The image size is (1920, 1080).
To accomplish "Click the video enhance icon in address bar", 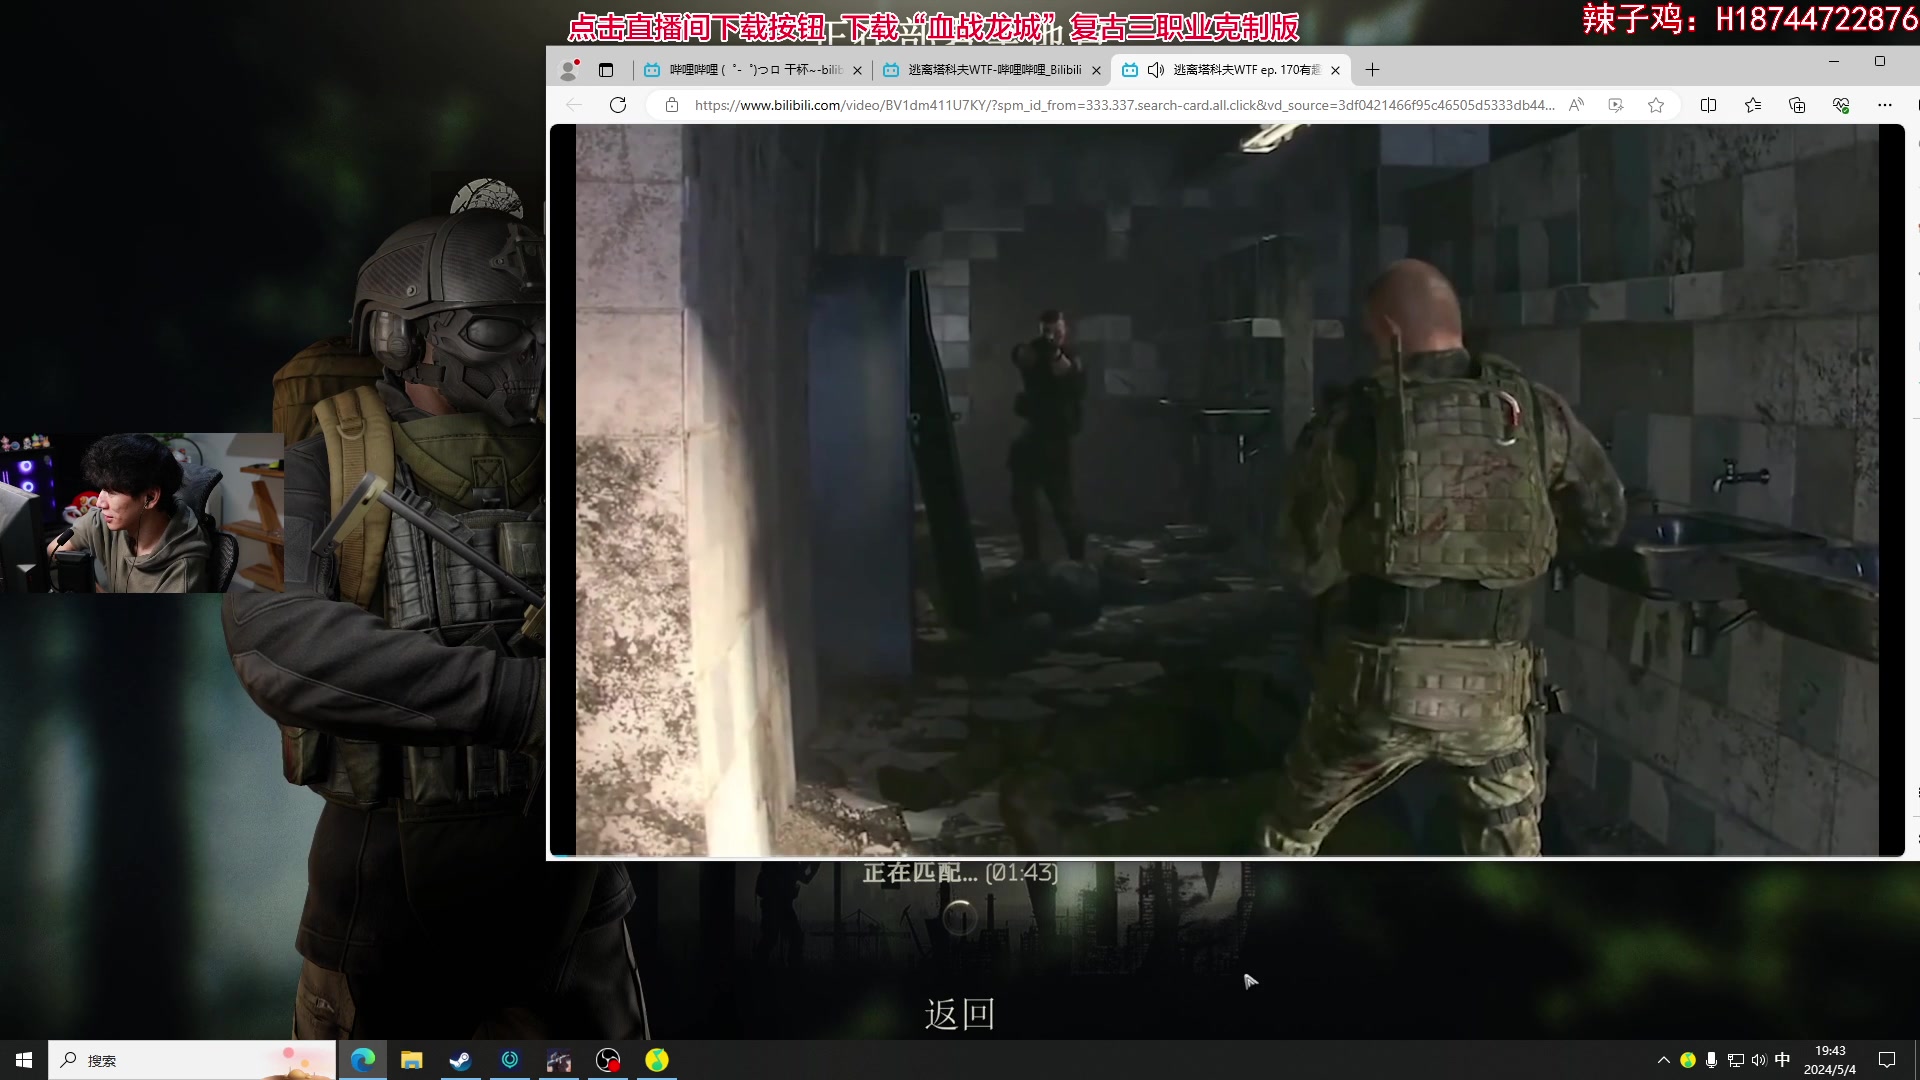I will click(x=1616, y=105).
